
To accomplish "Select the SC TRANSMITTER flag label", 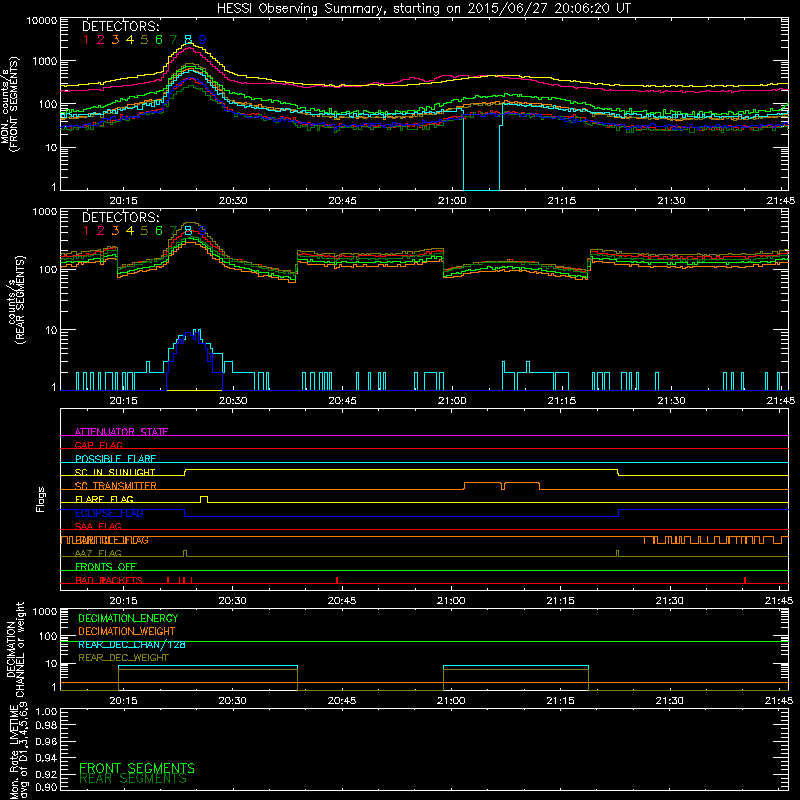I will click(116, 486).
